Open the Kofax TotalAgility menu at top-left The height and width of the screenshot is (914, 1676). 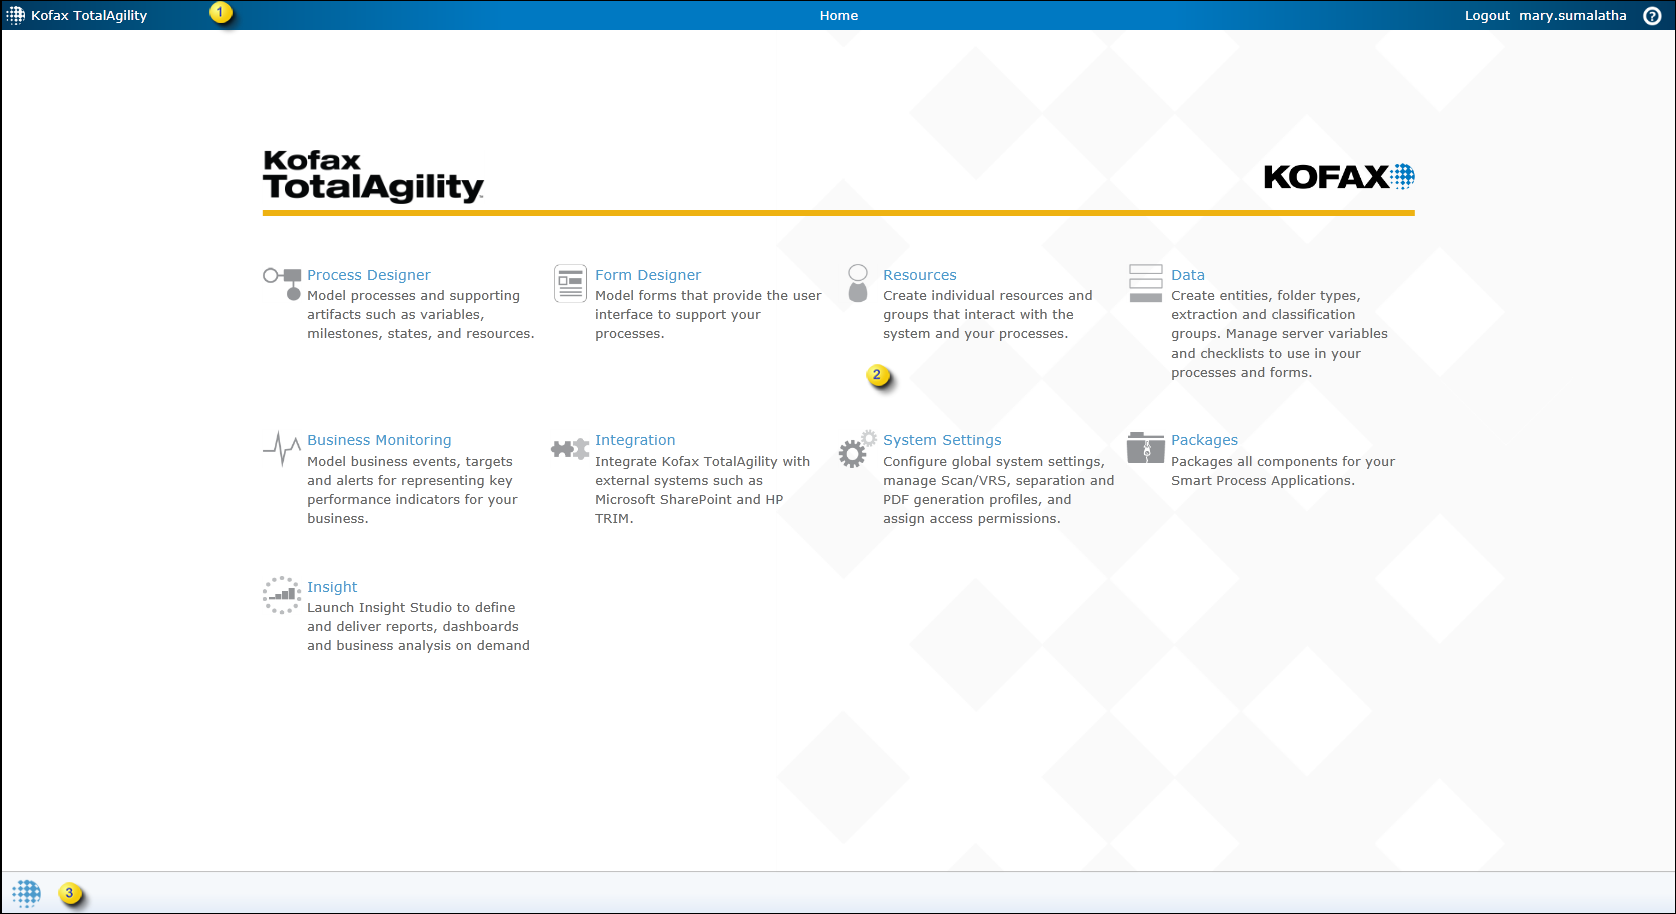78,16
